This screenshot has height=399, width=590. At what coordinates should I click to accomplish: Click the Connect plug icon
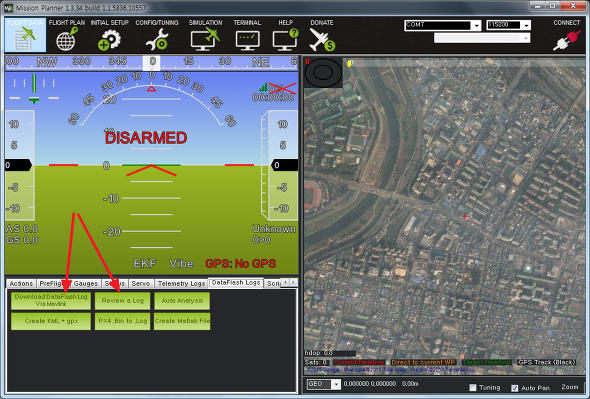click(566, 40)
